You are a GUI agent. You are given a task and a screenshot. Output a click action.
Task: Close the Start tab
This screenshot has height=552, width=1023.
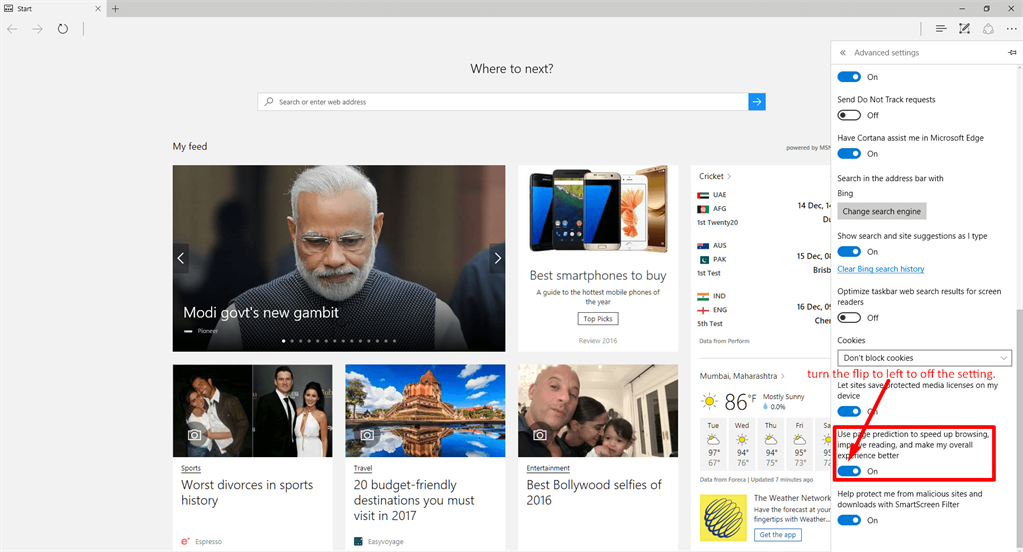tap(98, 8)
